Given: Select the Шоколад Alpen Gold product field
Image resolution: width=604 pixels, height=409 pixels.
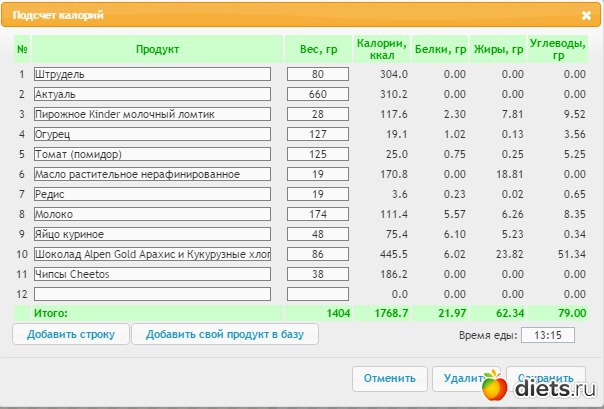Looking at the screenshot, I should pyautogui.click(x=153, y=254).
